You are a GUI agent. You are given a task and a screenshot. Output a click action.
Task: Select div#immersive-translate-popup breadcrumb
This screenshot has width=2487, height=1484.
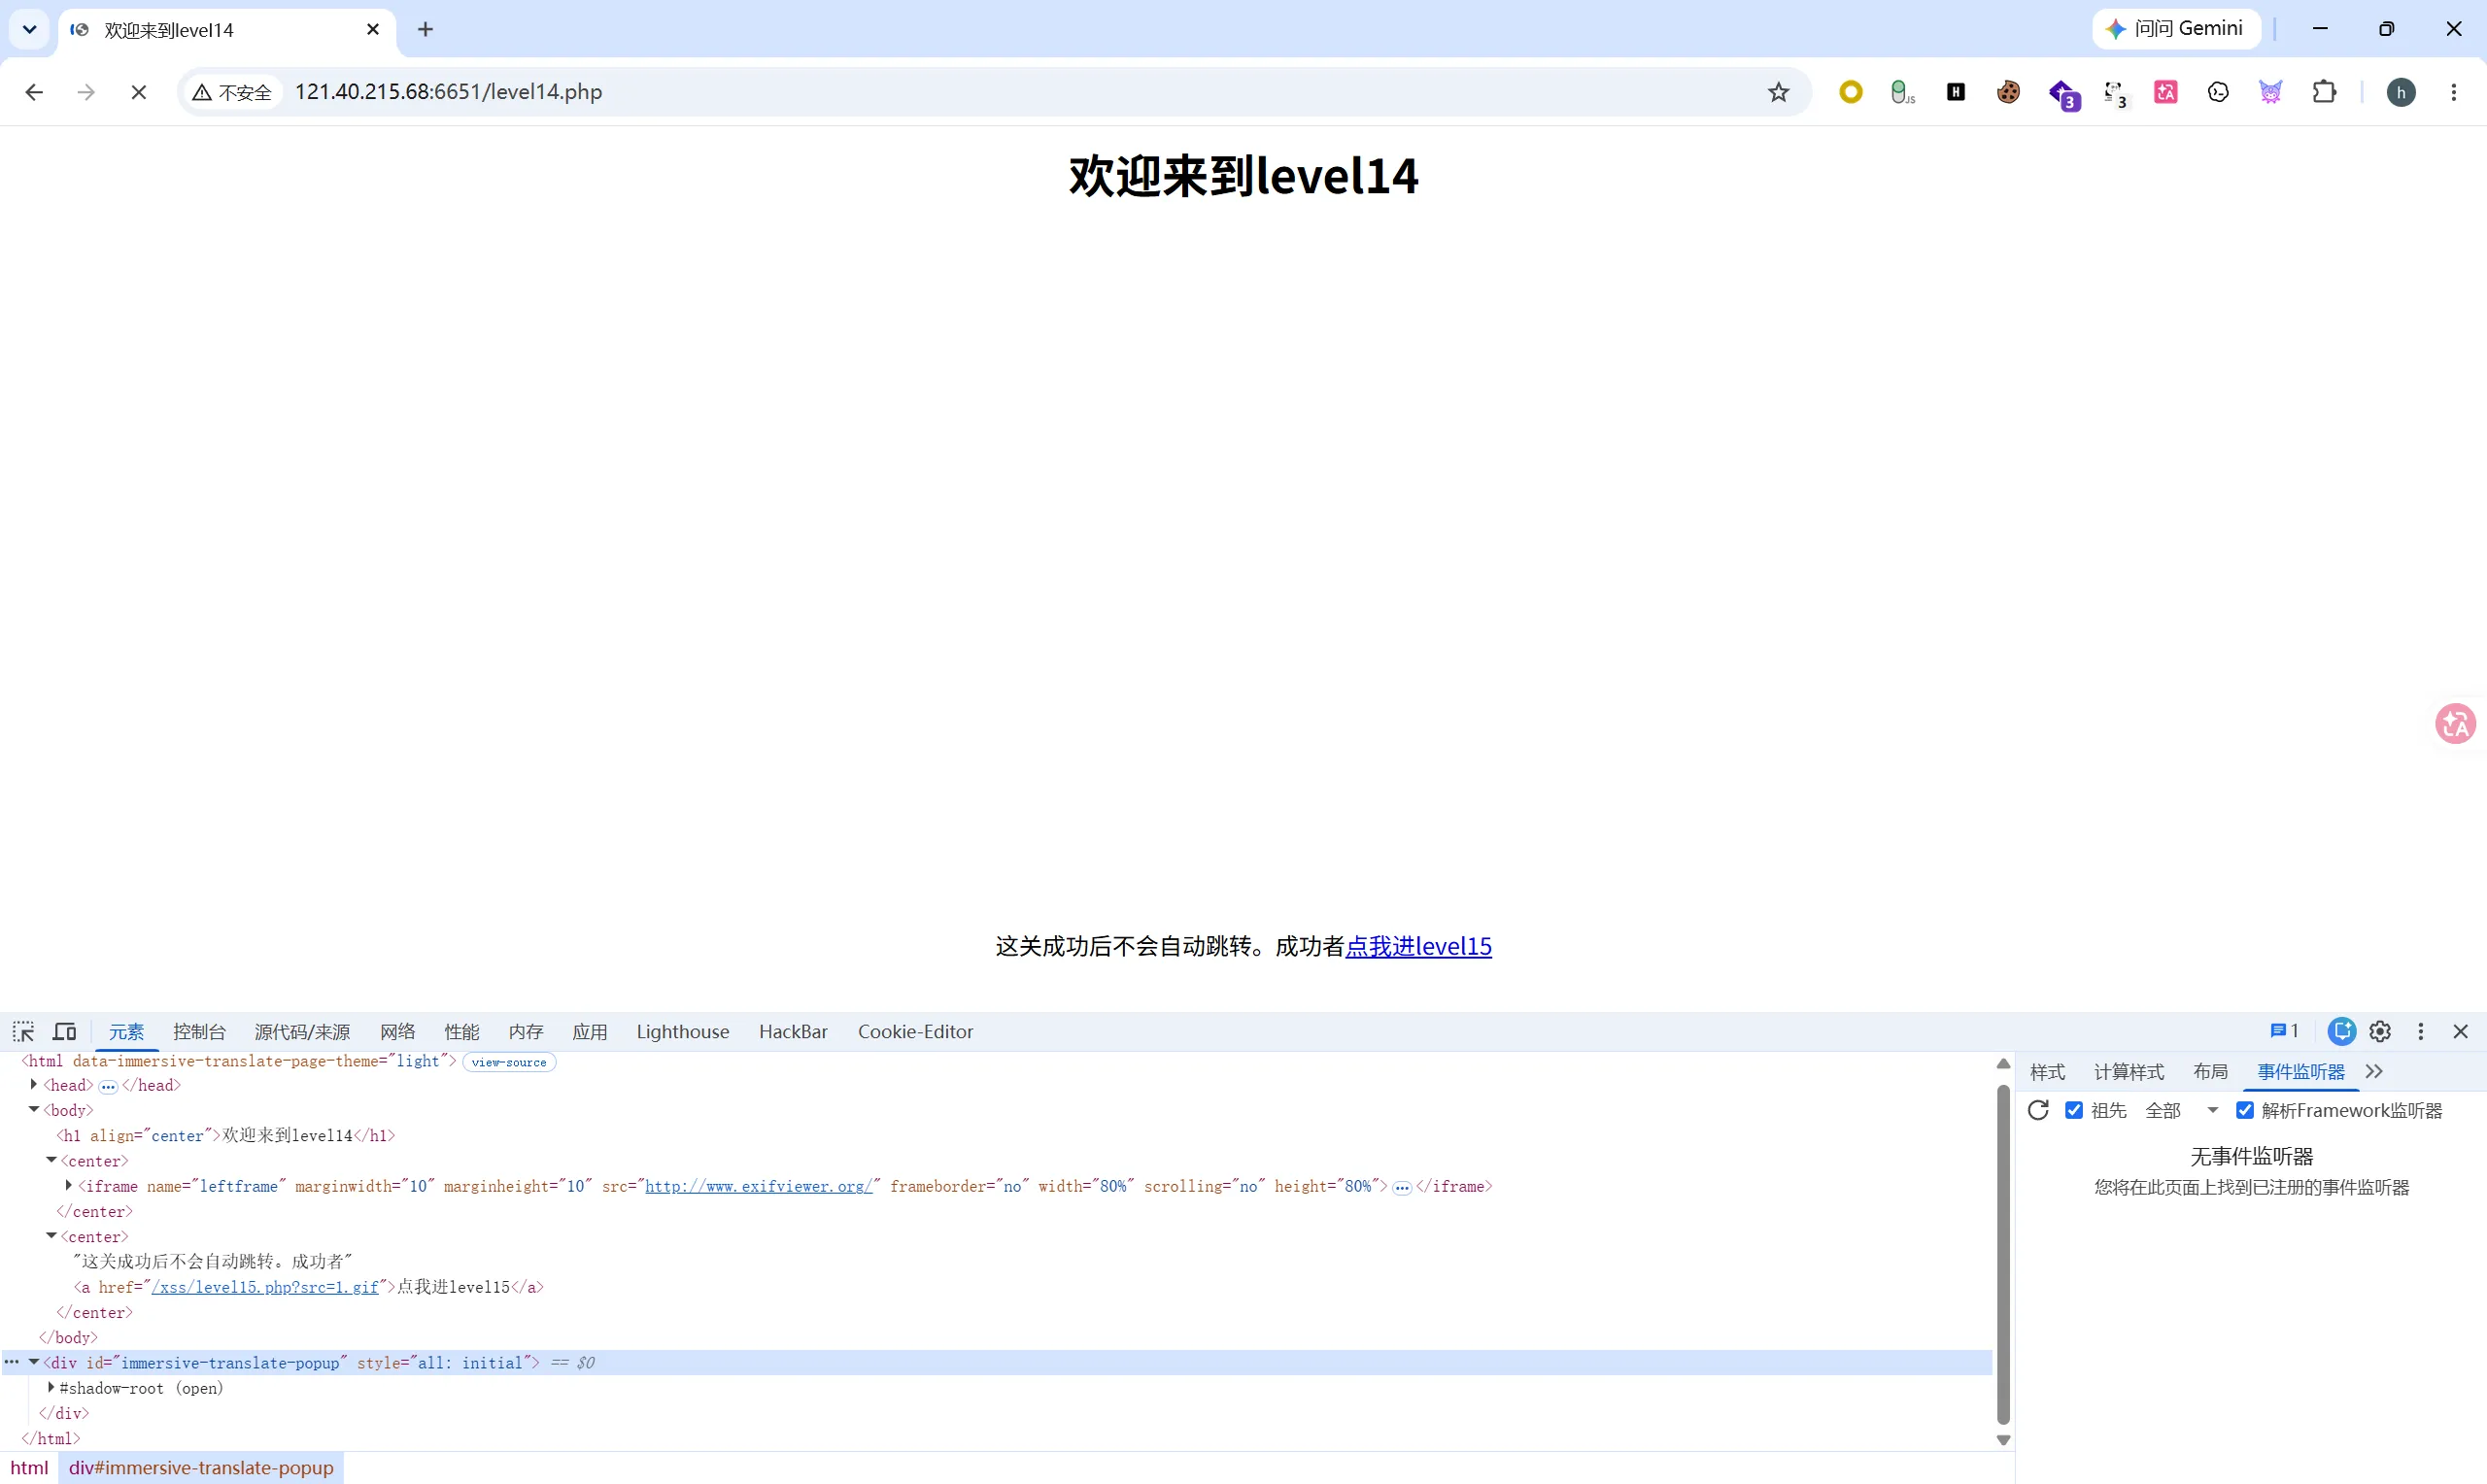[x=201, y=1467]
